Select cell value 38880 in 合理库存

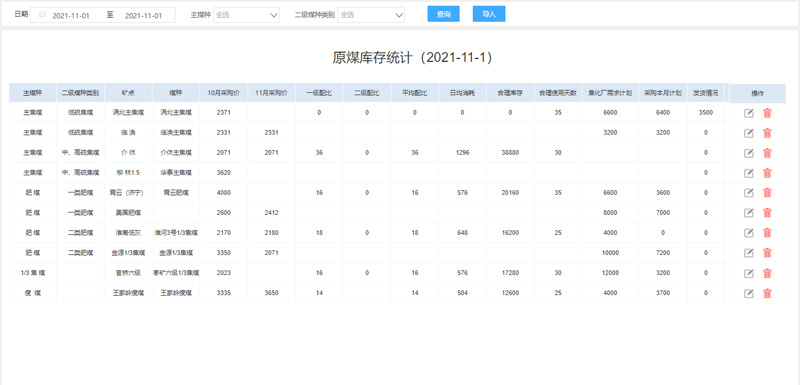pos(510,152)
